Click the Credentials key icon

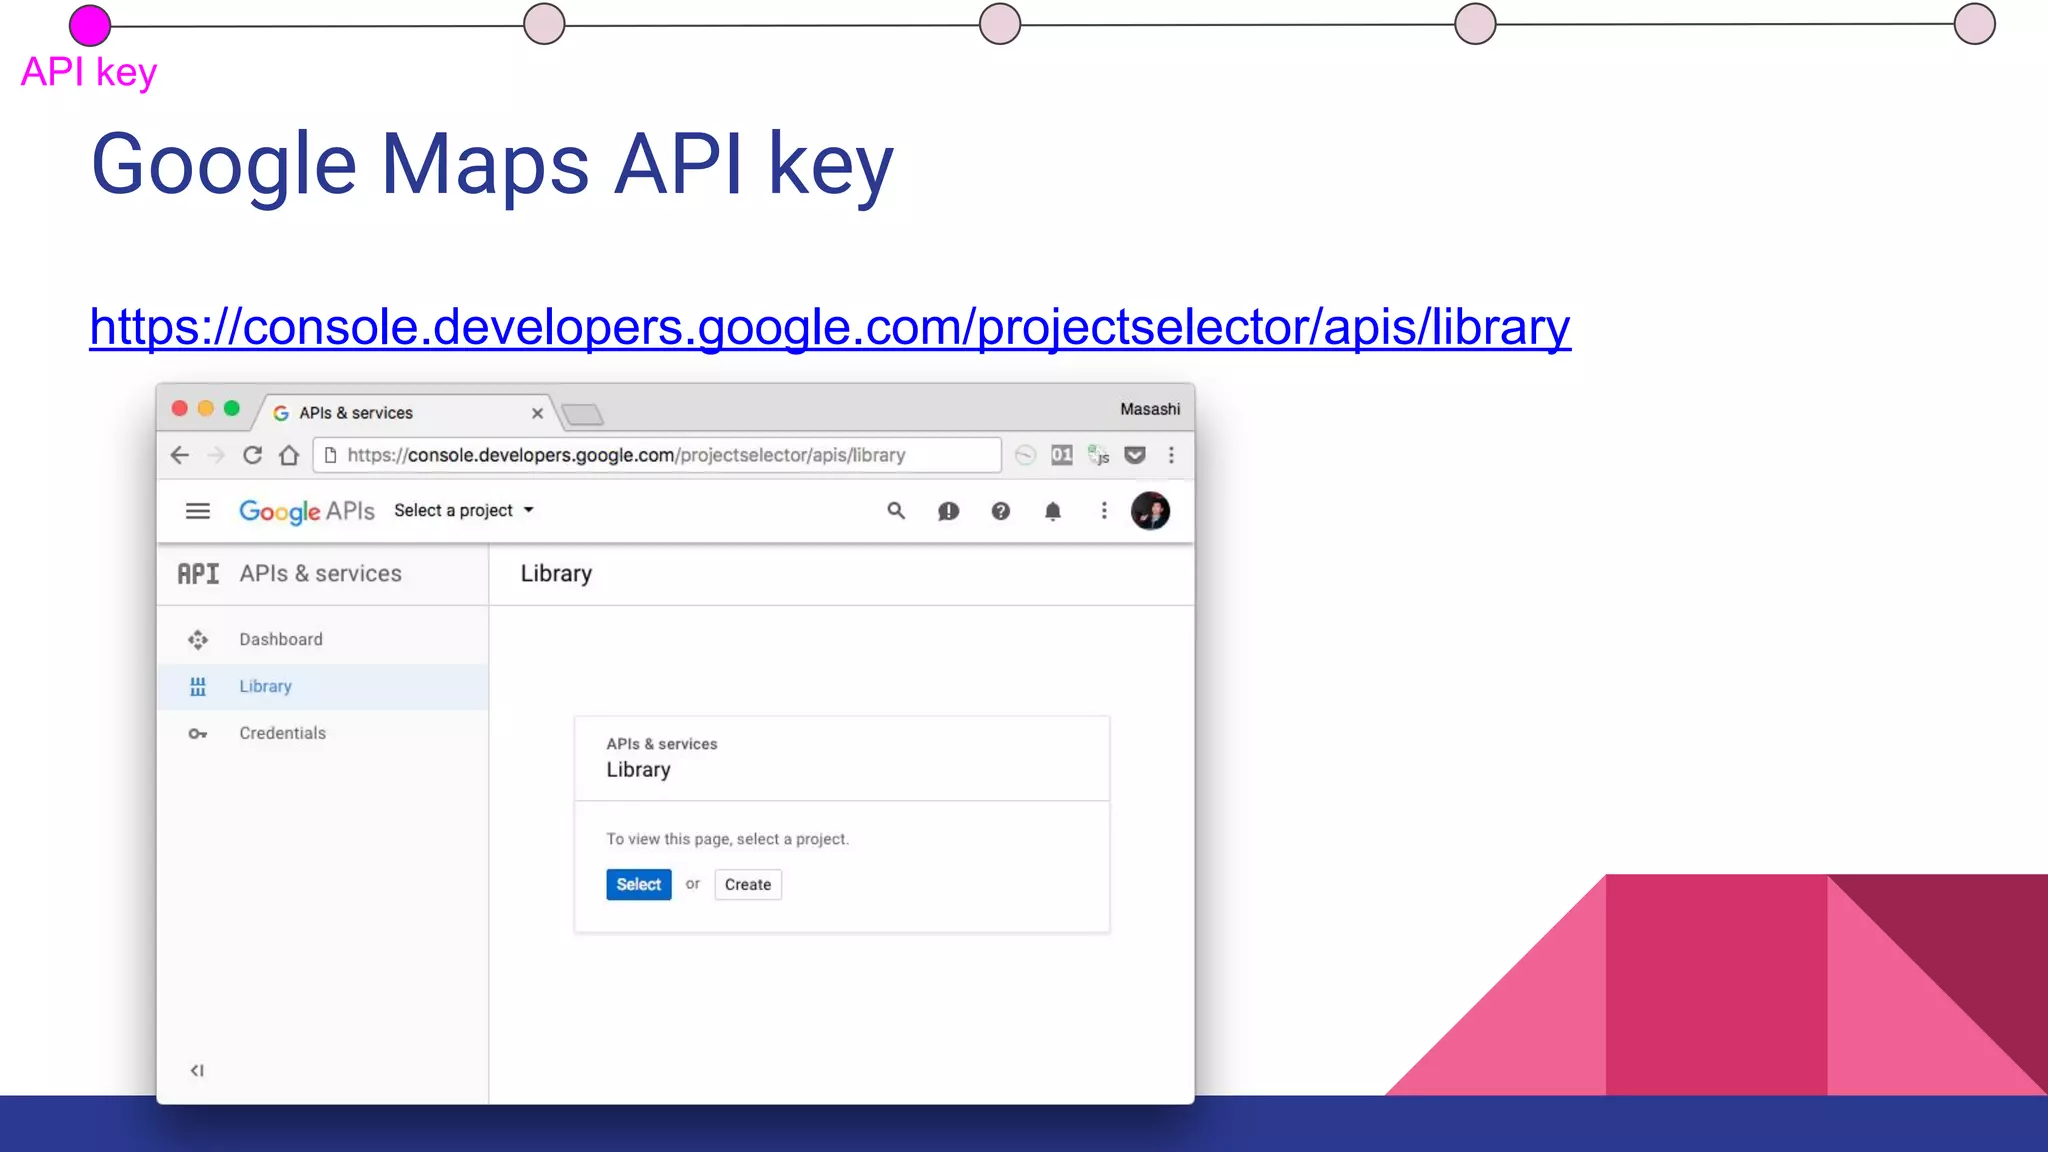pos(198,734)
